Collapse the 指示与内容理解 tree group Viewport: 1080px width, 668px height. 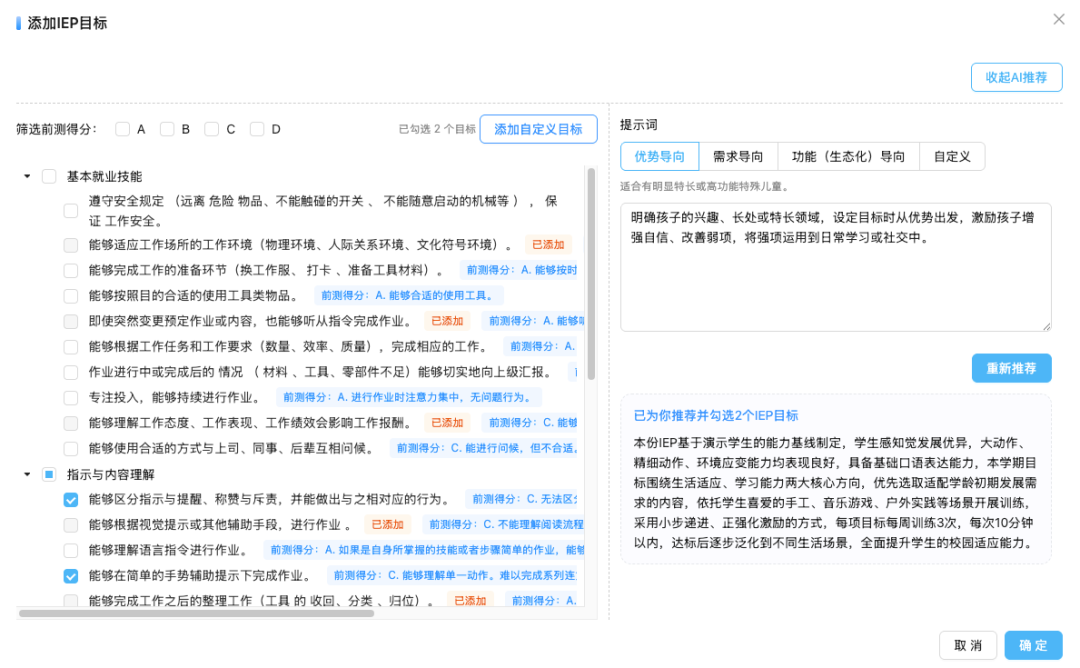[x=27, y=474]
